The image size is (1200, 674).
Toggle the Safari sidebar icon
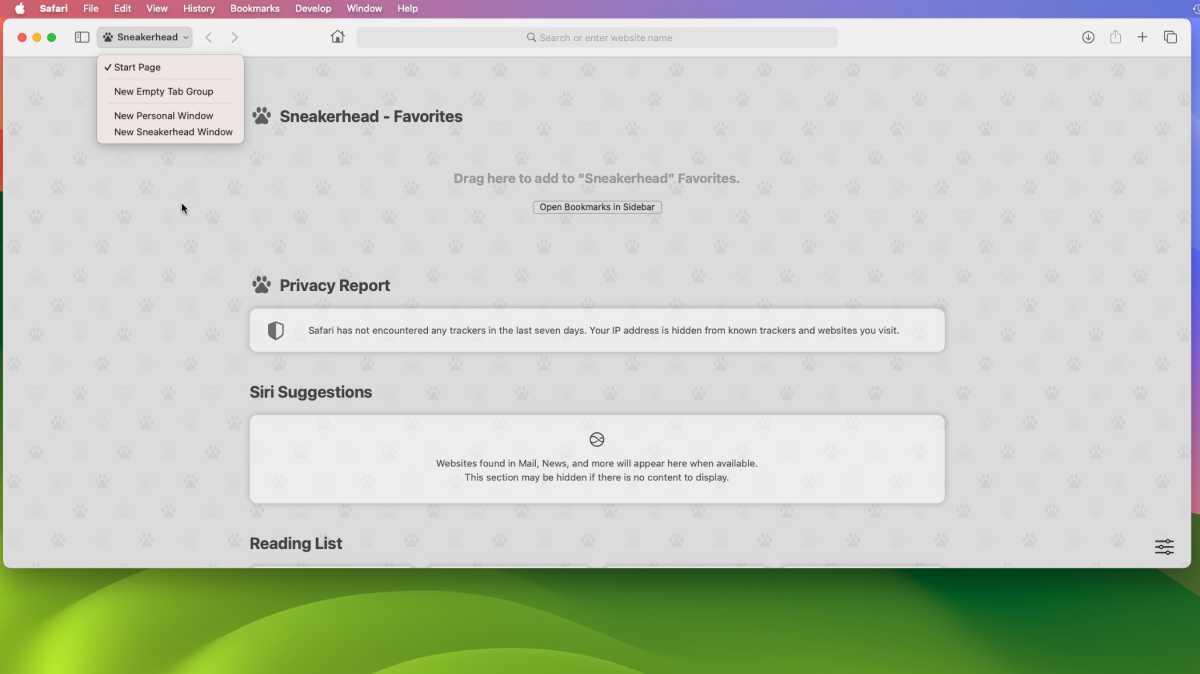(x=82, y=37)
